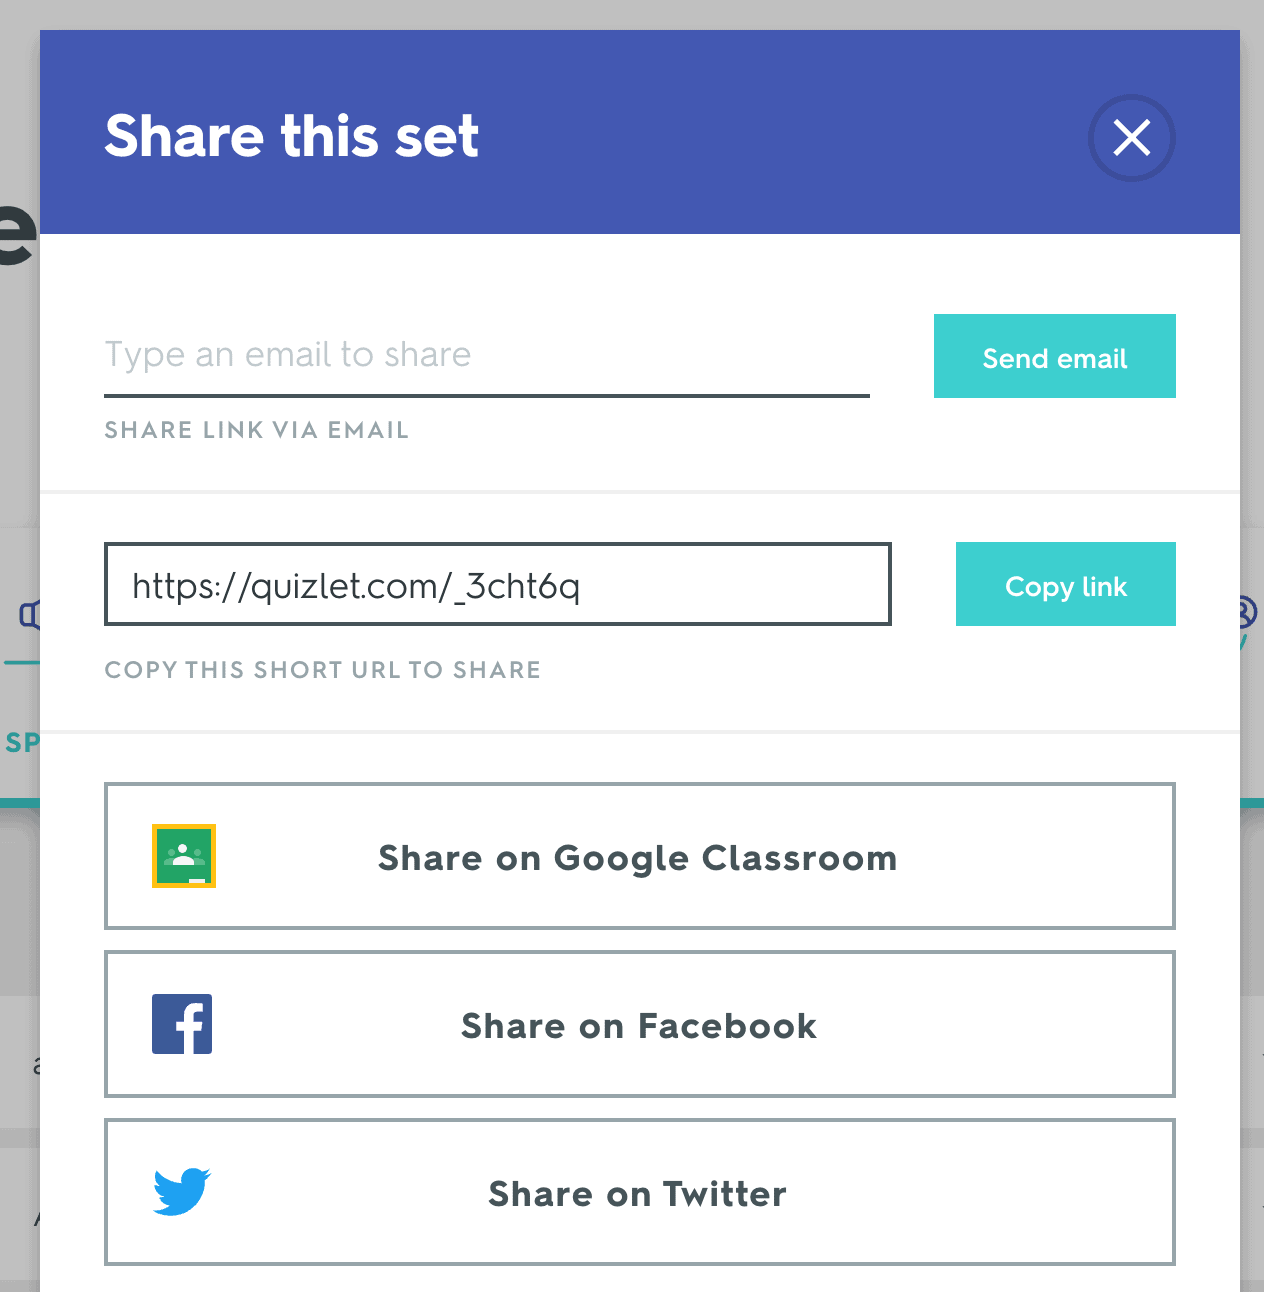This screenshot has height=1292, width=1264.
Task: Click the large title letter behind the dialog
Action: (19, 233)
